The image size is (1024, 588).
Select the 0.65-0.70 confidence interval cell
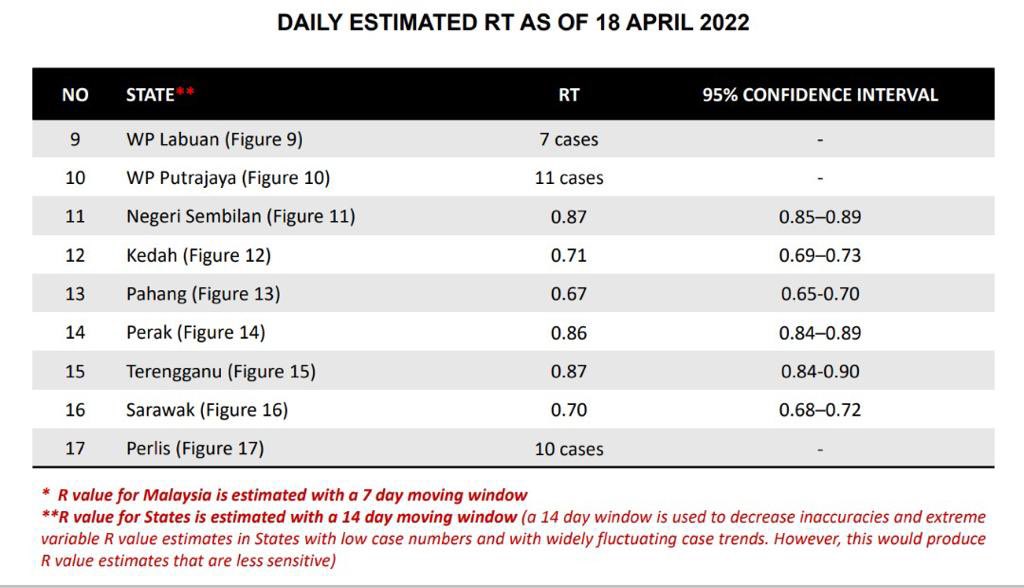[x=820, y=294]
